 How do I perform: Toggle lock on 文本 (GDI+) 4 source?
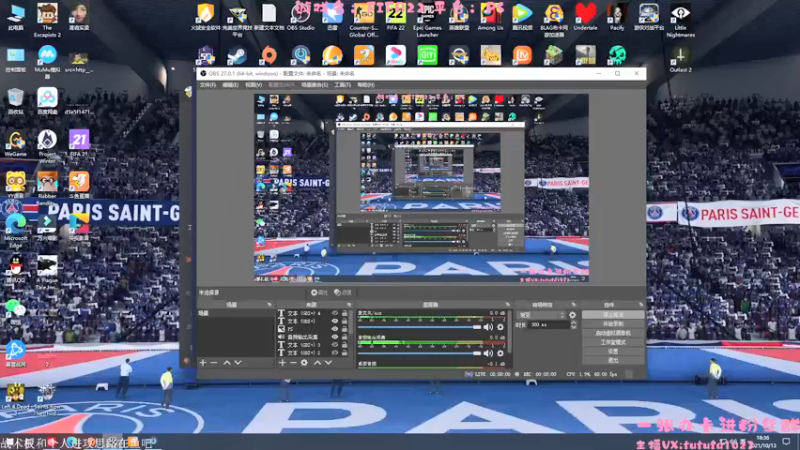click(x=345, y=313)
